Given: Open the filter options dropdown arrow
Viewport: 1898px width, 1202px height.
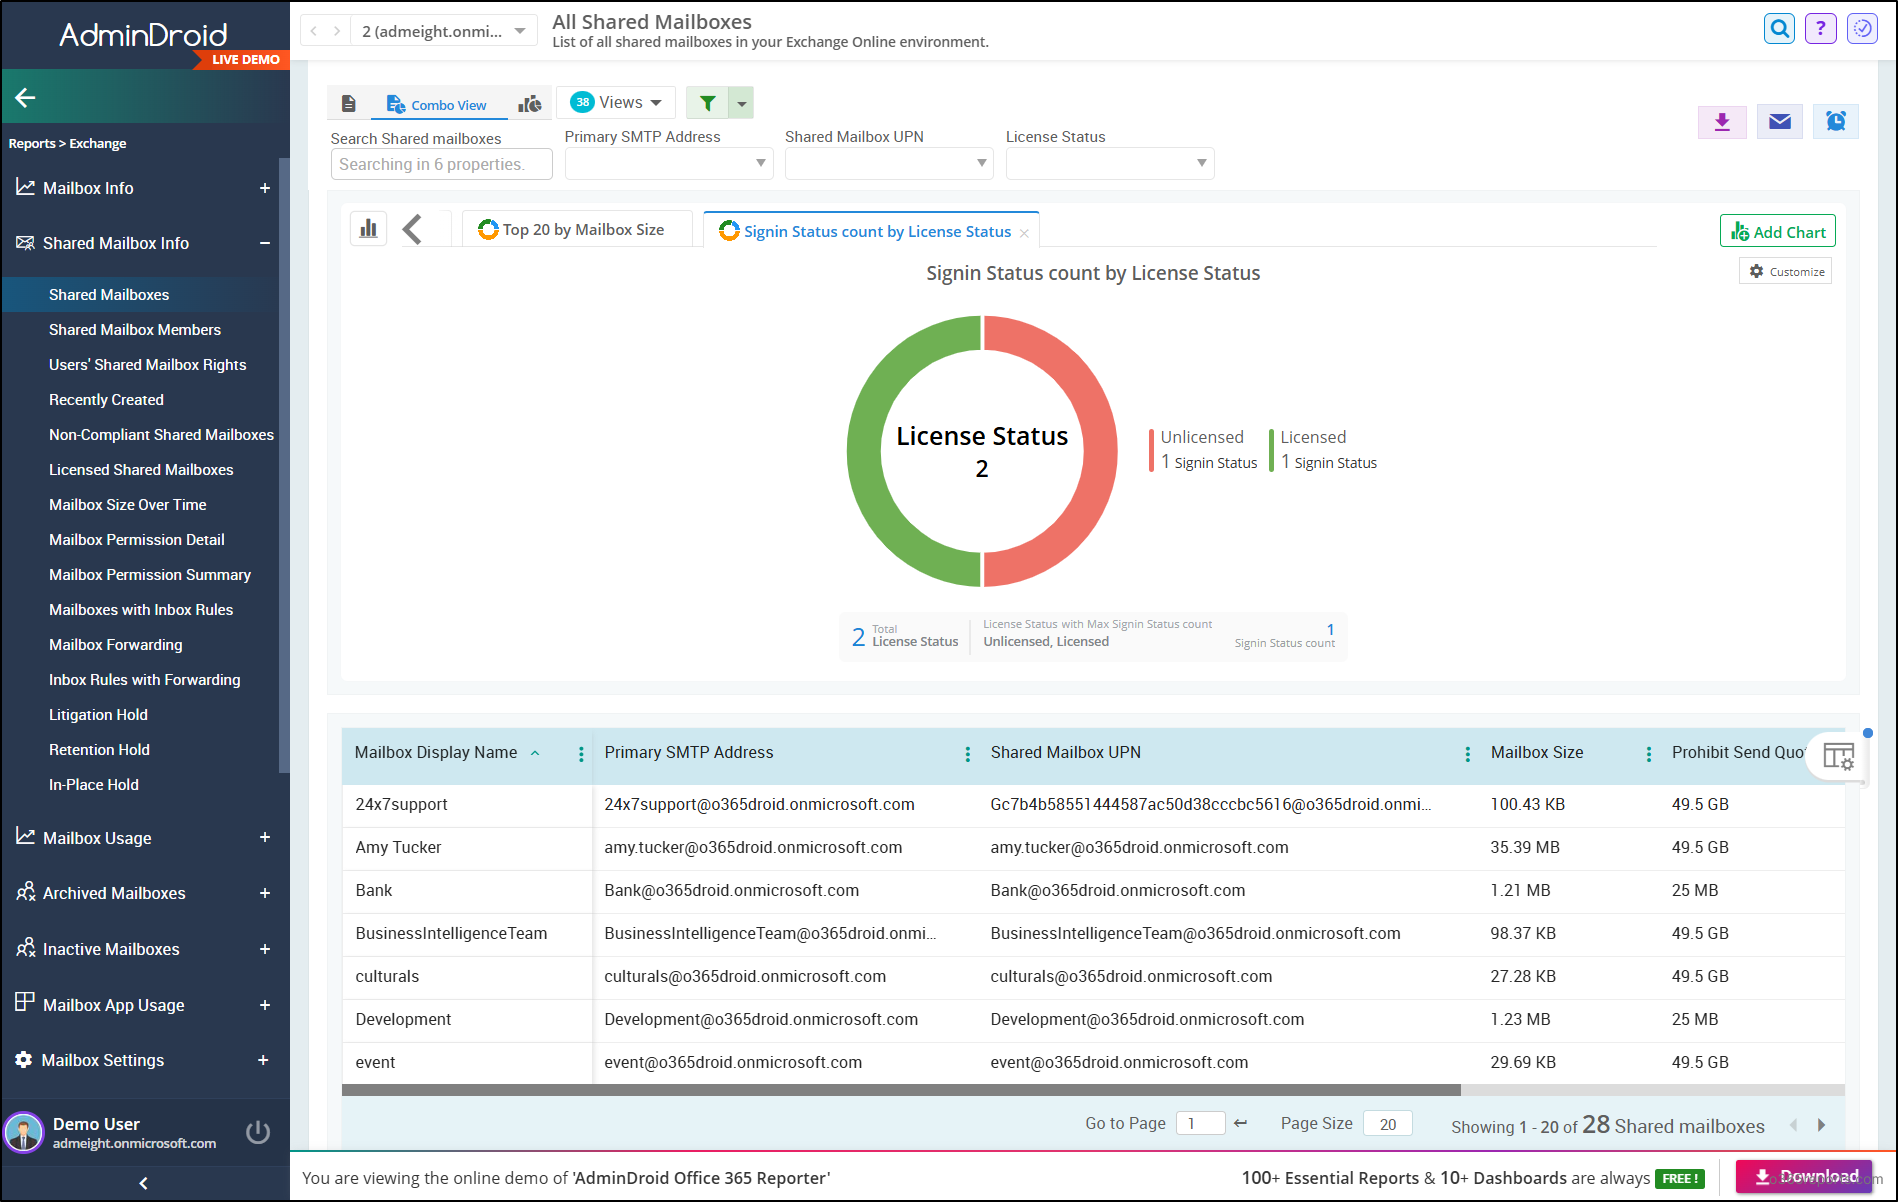Looking at the screenshot, I should click(742, 103).
